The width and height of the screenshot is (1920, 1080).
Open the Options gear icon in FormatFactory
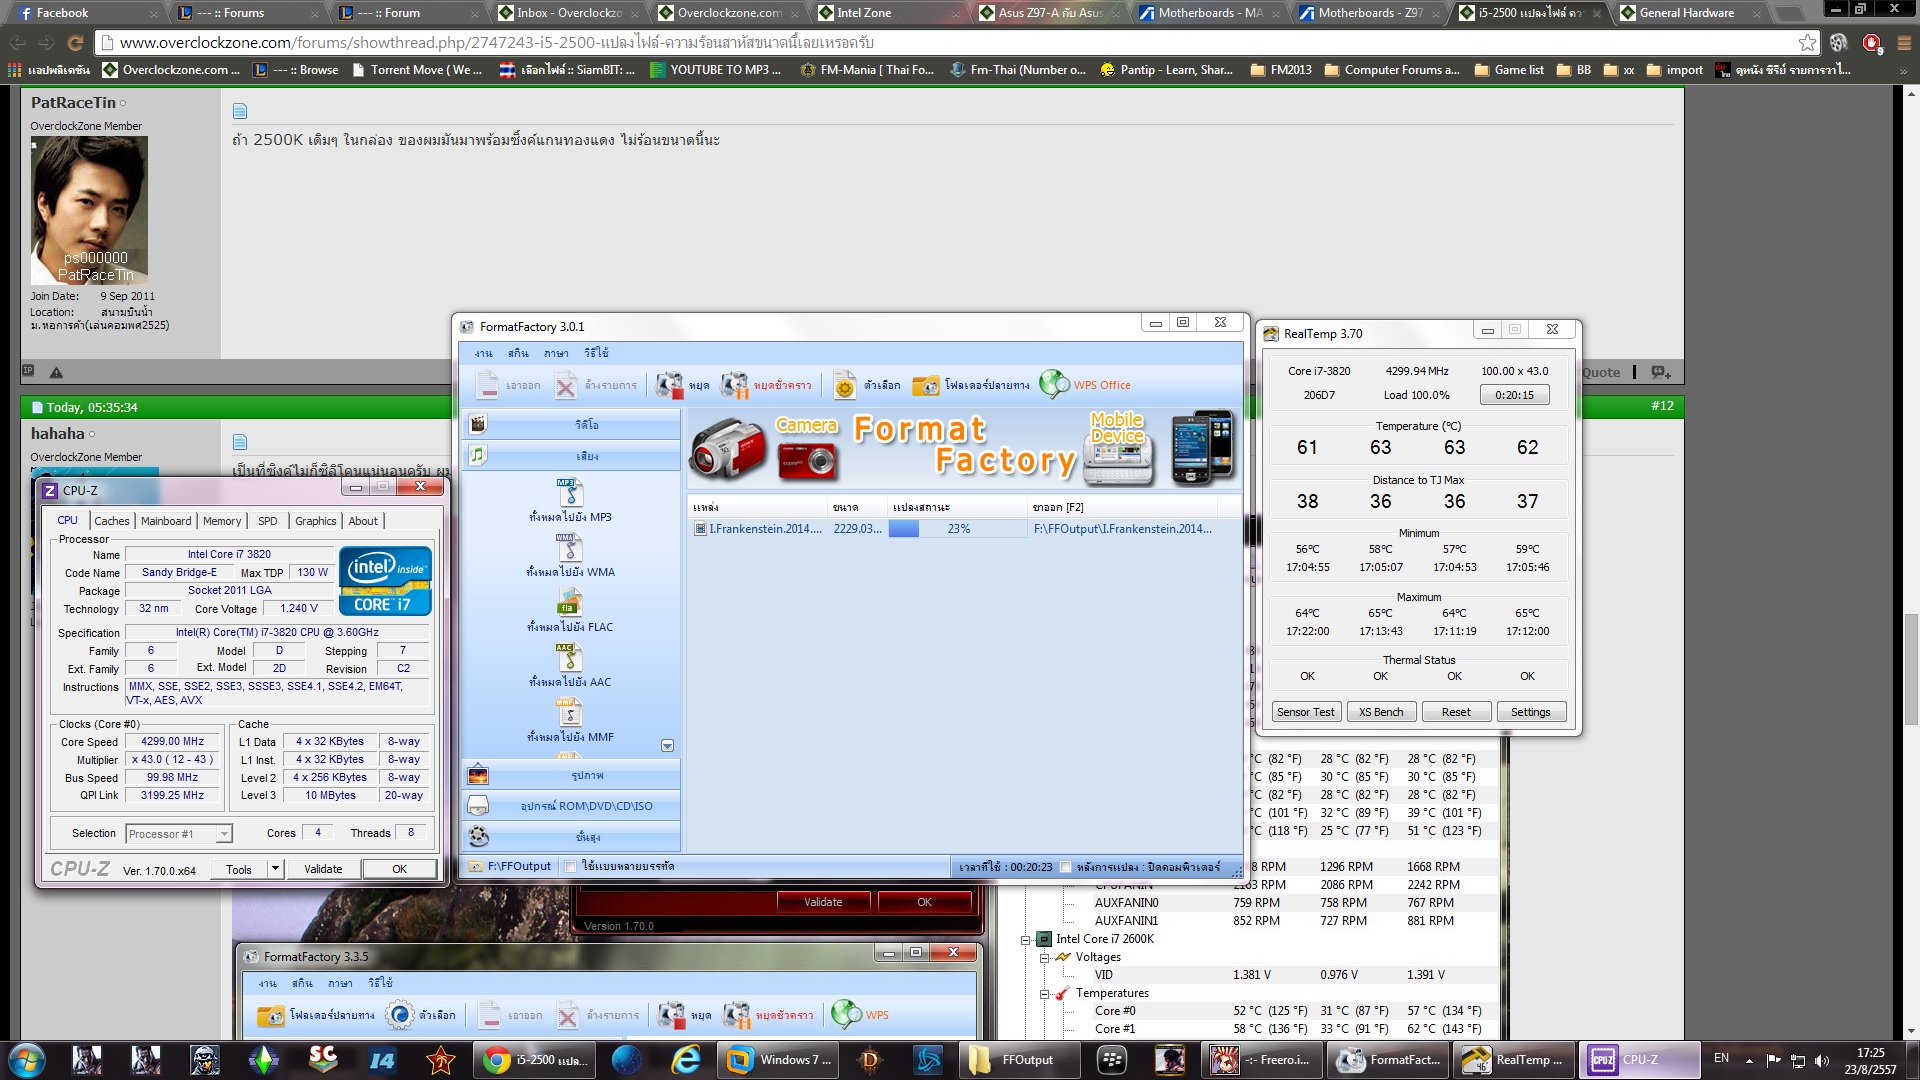(845, 385)
